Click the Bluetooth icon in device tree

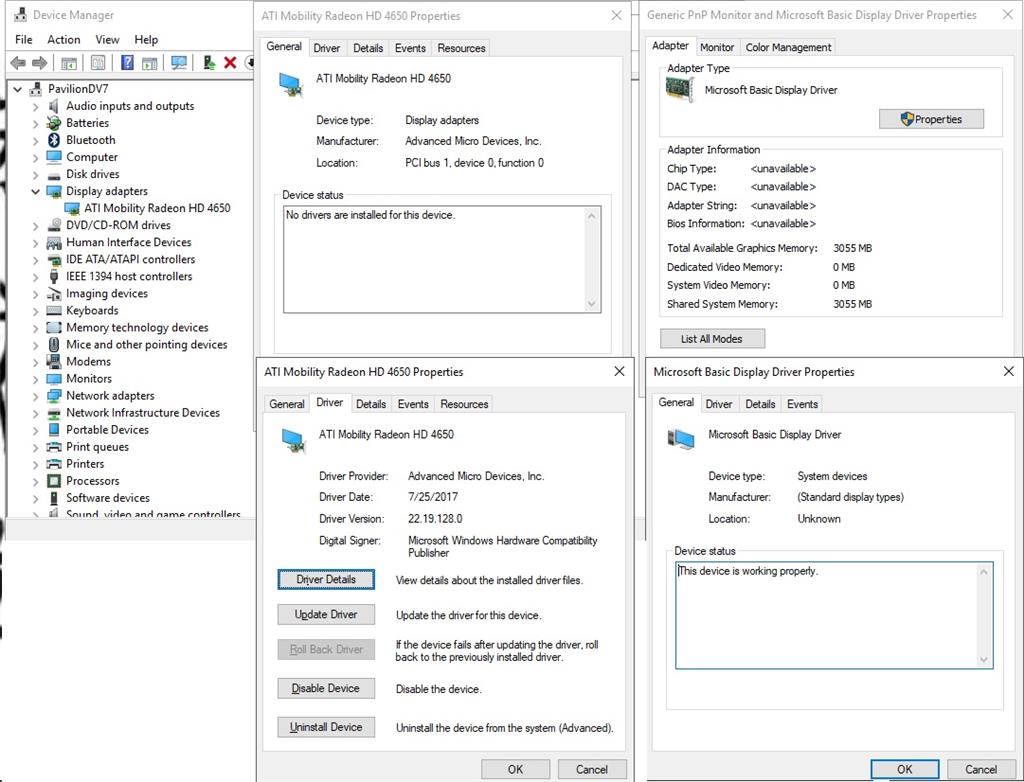click(54, 140)
